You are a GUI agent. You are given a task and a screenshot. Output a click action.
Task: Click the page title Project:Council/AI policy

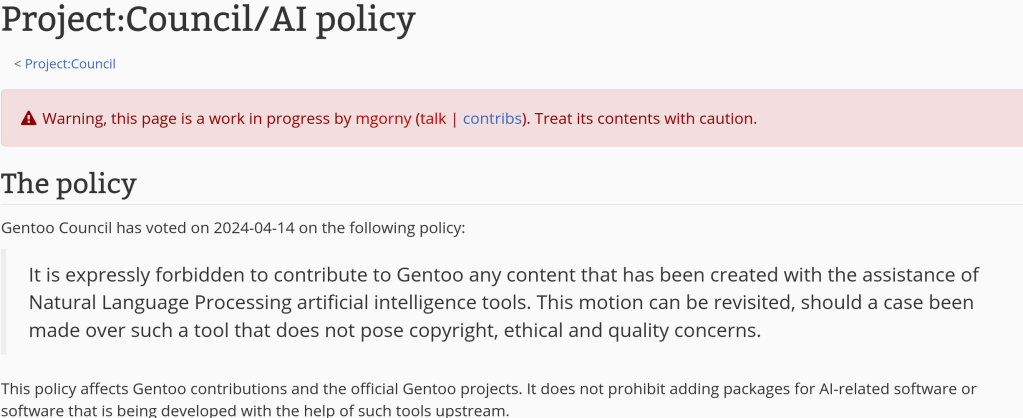[x=208, y=19]
